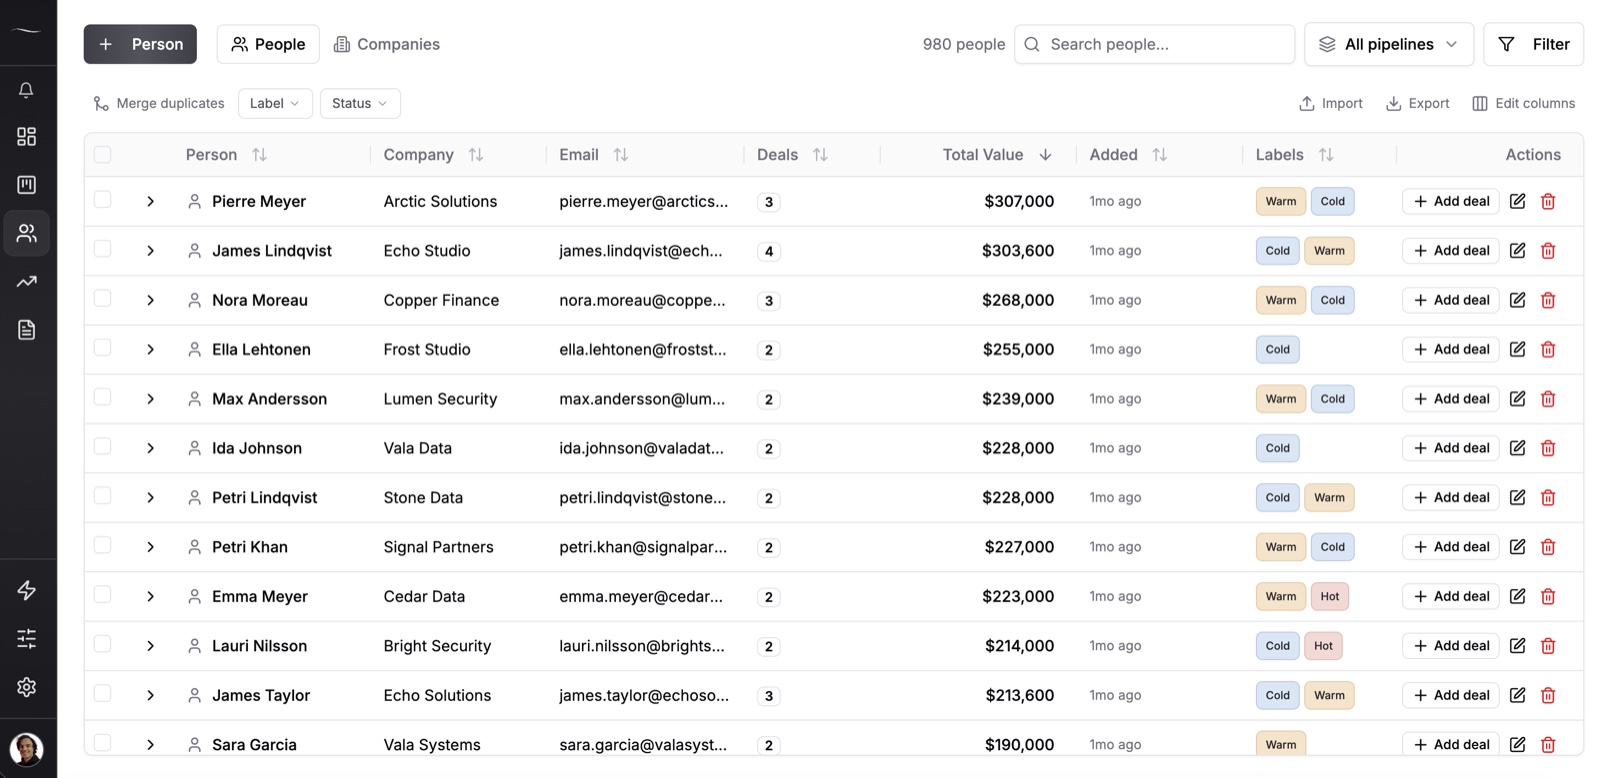This screenshot has height=778, width=1600.
Task: Click the user avatar in sidebar
Action: coord(27,749)
